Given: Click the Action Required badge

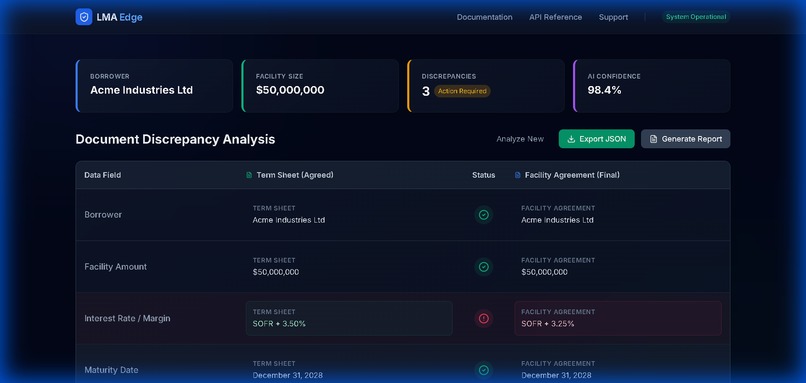Looking at the screenshot, I should click(462, 91).
